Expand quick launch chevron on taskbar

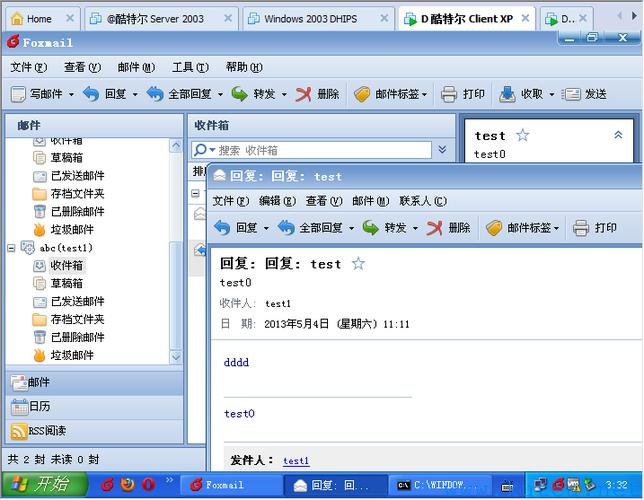pyautogui.click(x=169, y=479)
